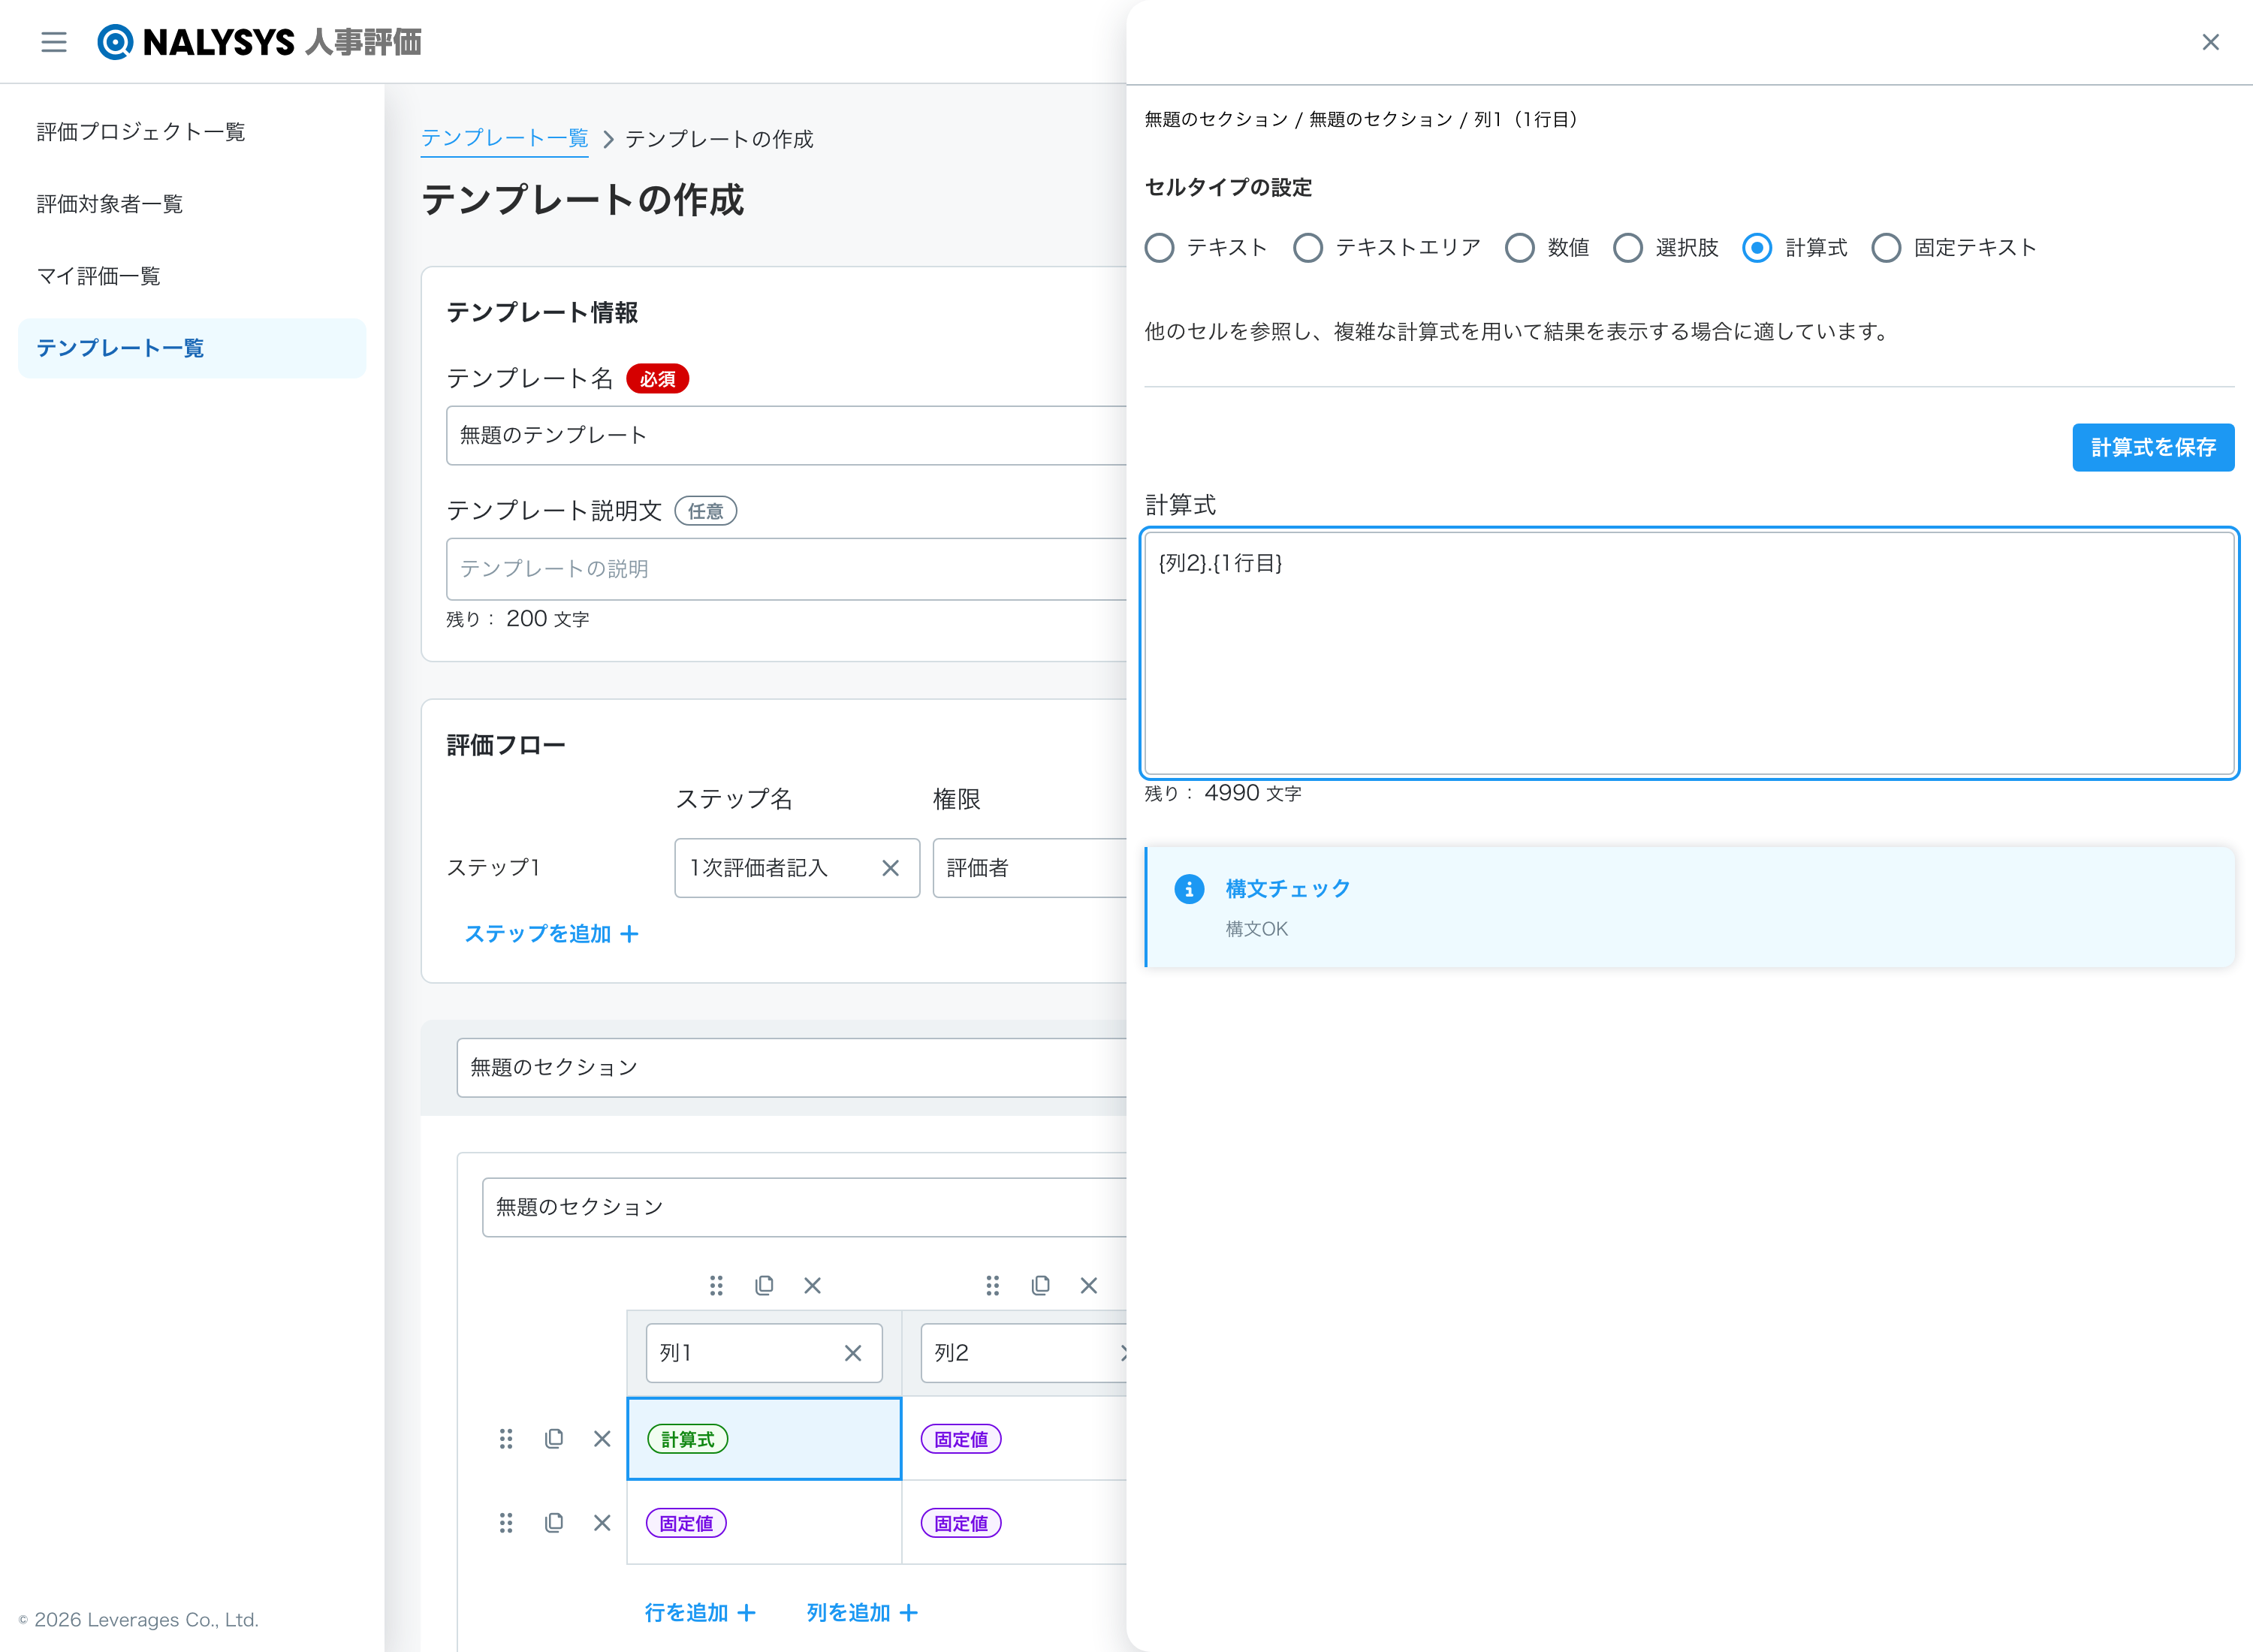Delete the 列2 column
2253x1652 pixels.
pos(1088,1285)
